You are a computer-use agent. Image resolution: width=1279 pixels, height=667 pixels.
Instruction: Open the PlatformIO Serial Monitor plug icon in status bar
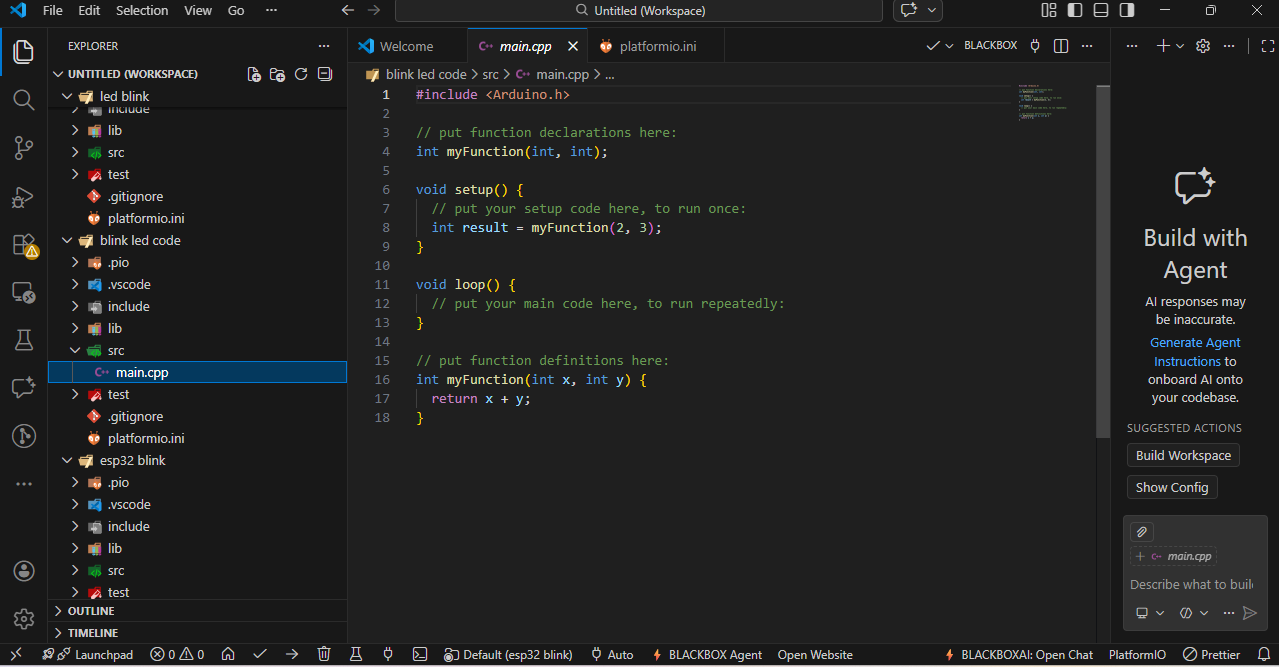[x=388, y=654]
